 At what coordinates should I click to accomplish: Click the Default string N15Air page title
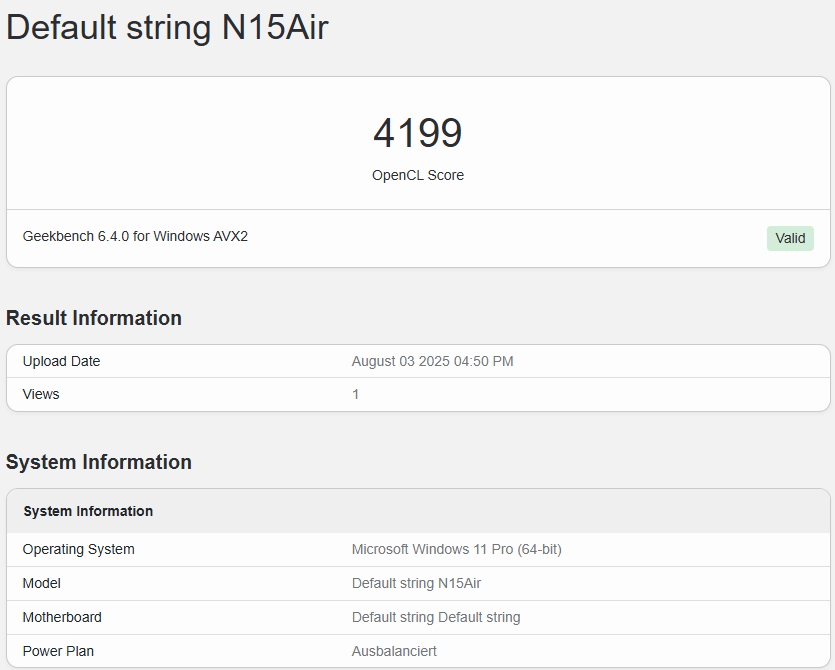coord(167,27)
